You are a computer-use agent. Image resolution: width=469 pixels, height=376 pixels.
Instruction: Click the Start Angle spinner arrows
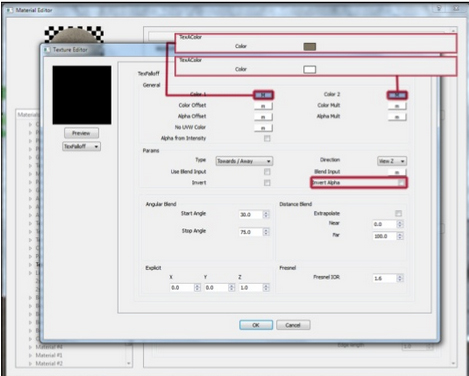(266, 214)
